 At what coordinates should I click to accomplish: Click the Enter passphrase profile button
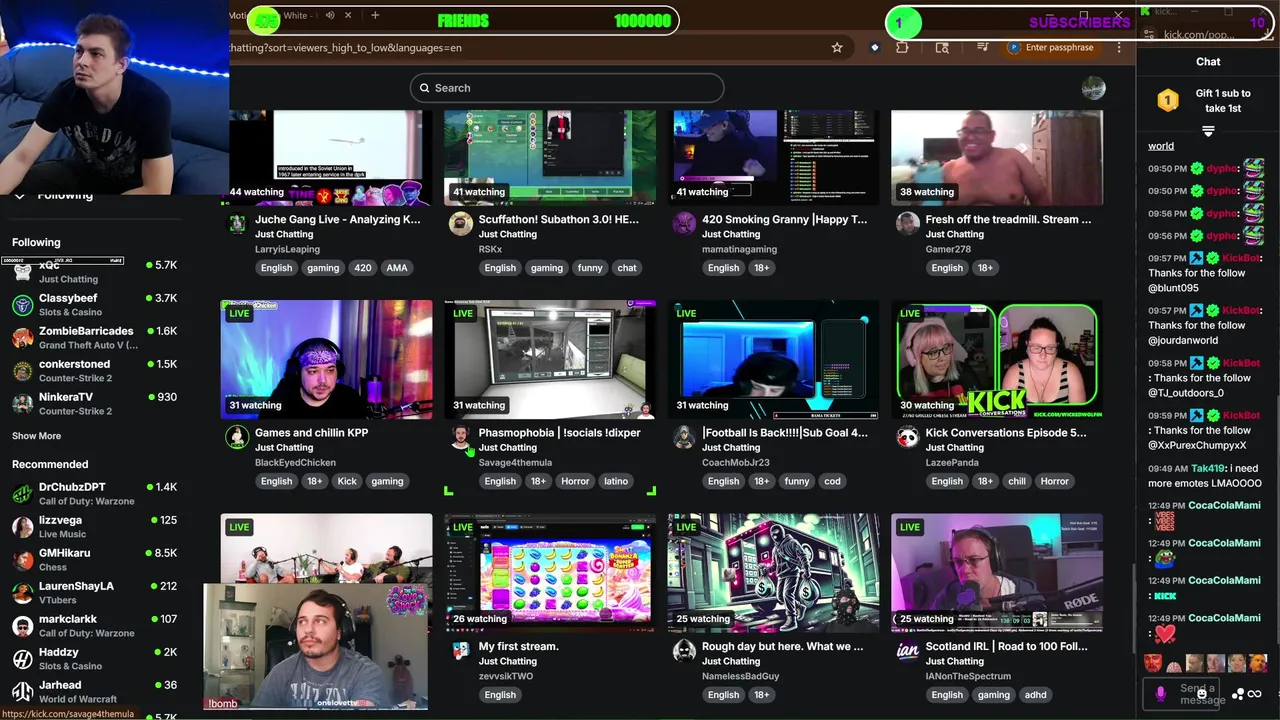1050,47
